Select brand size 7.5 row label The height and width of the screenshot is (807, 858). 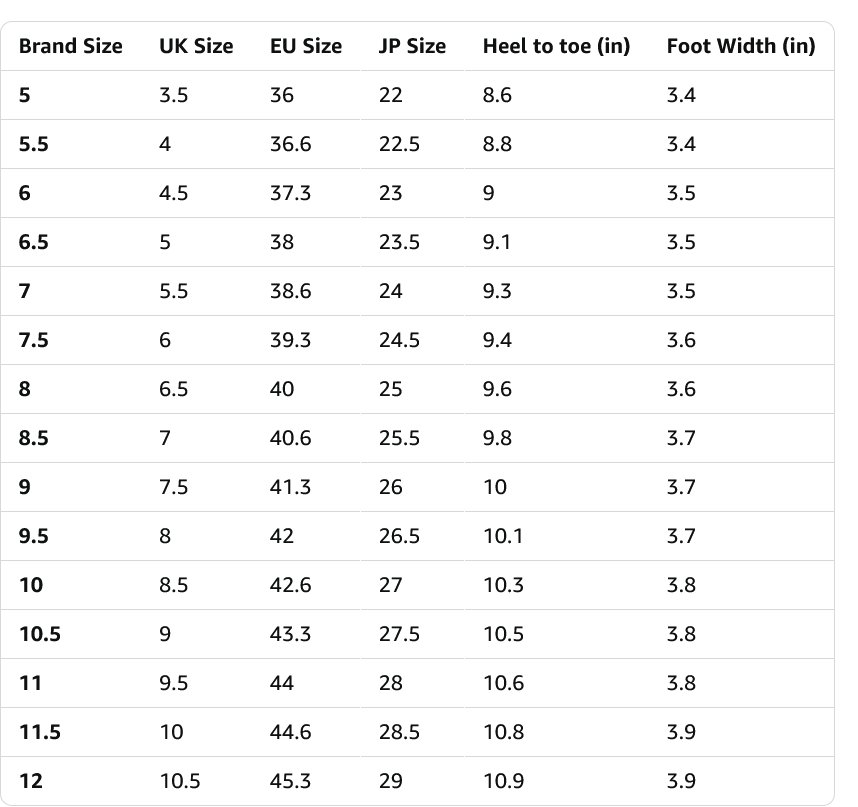pos(34,340)
